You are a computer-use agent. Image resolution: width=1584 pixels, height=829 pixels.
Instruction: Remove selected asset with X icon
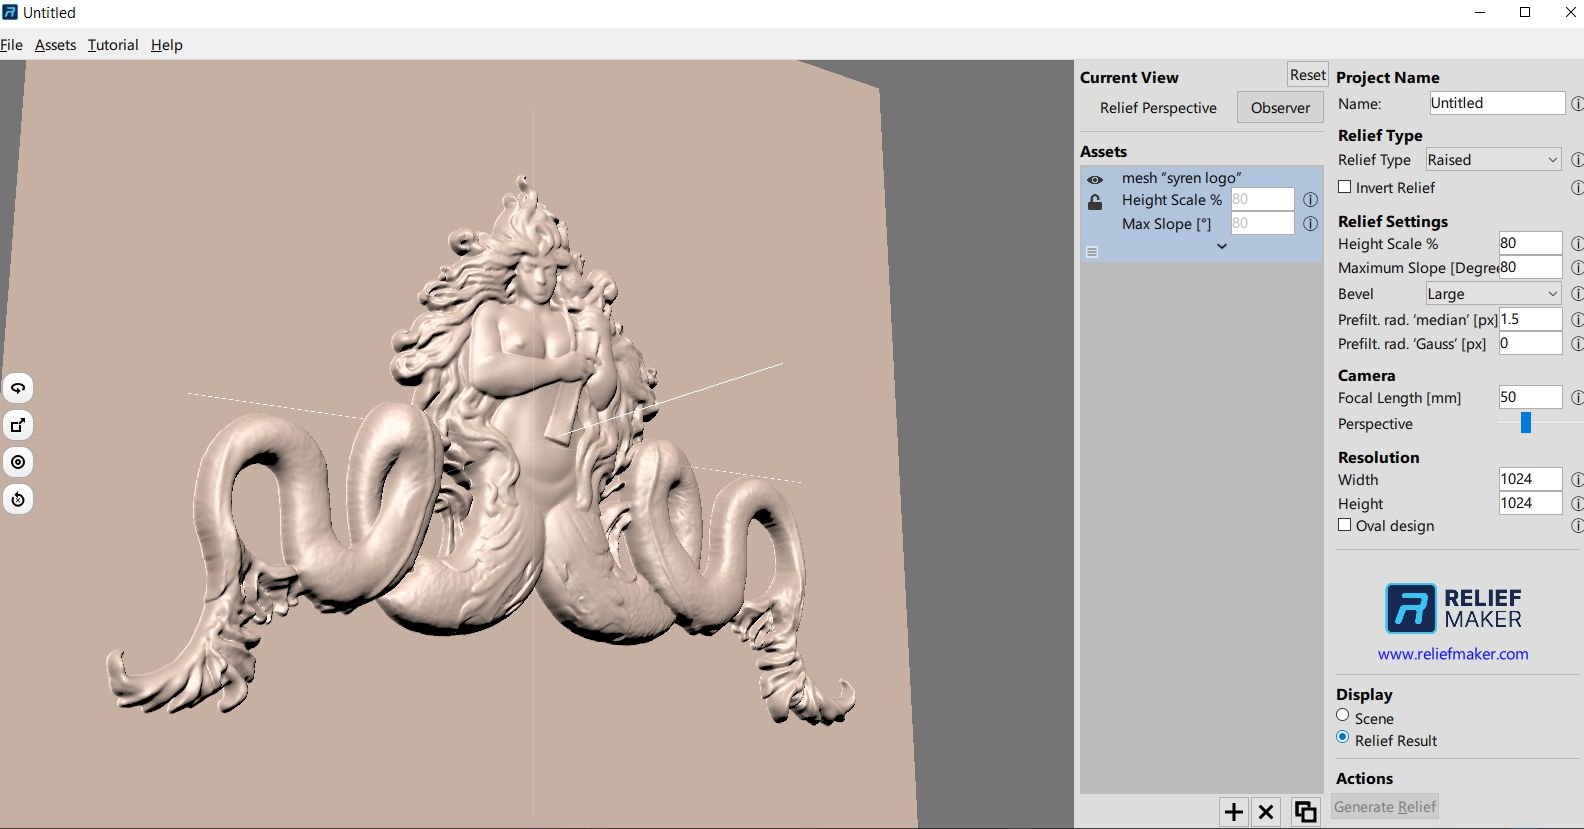1266,812
